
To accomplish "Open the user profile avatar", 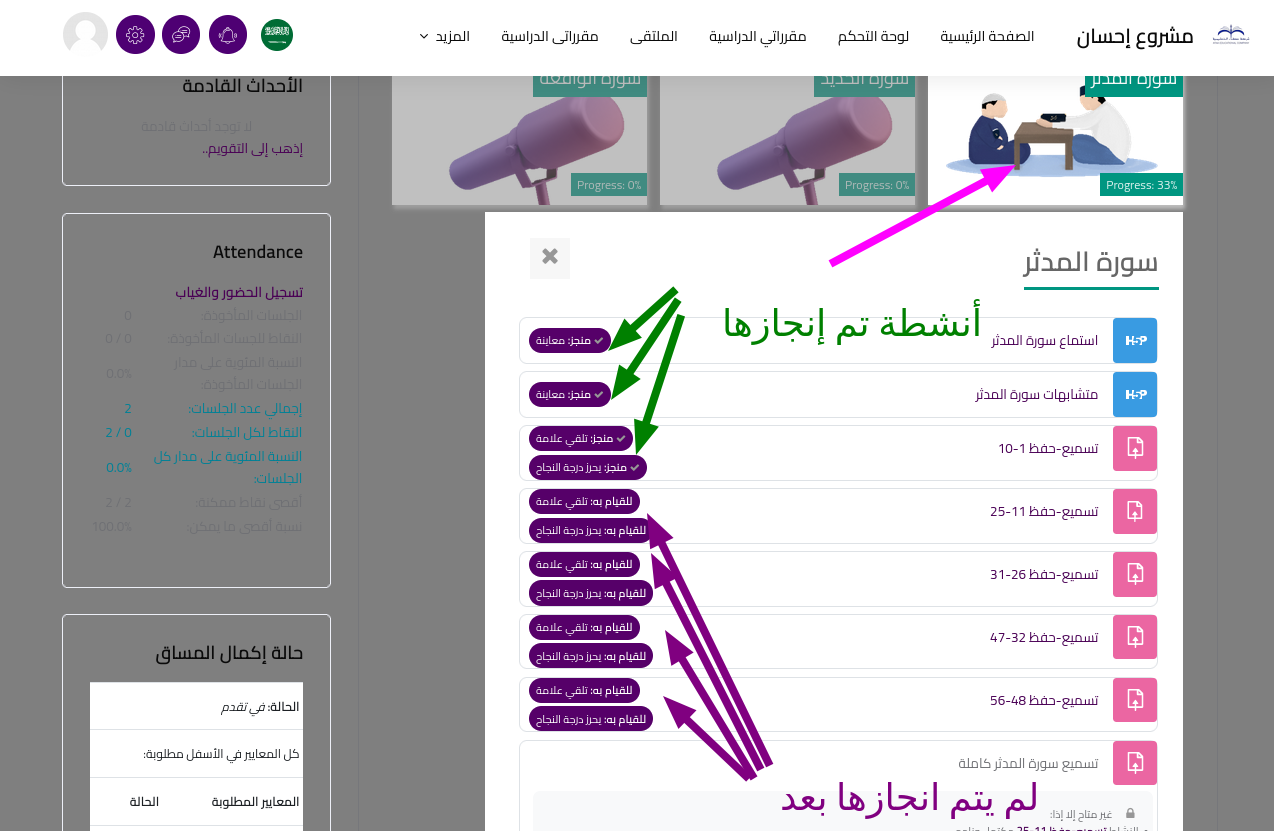I will pyautogui.click(x=85, y=35).
